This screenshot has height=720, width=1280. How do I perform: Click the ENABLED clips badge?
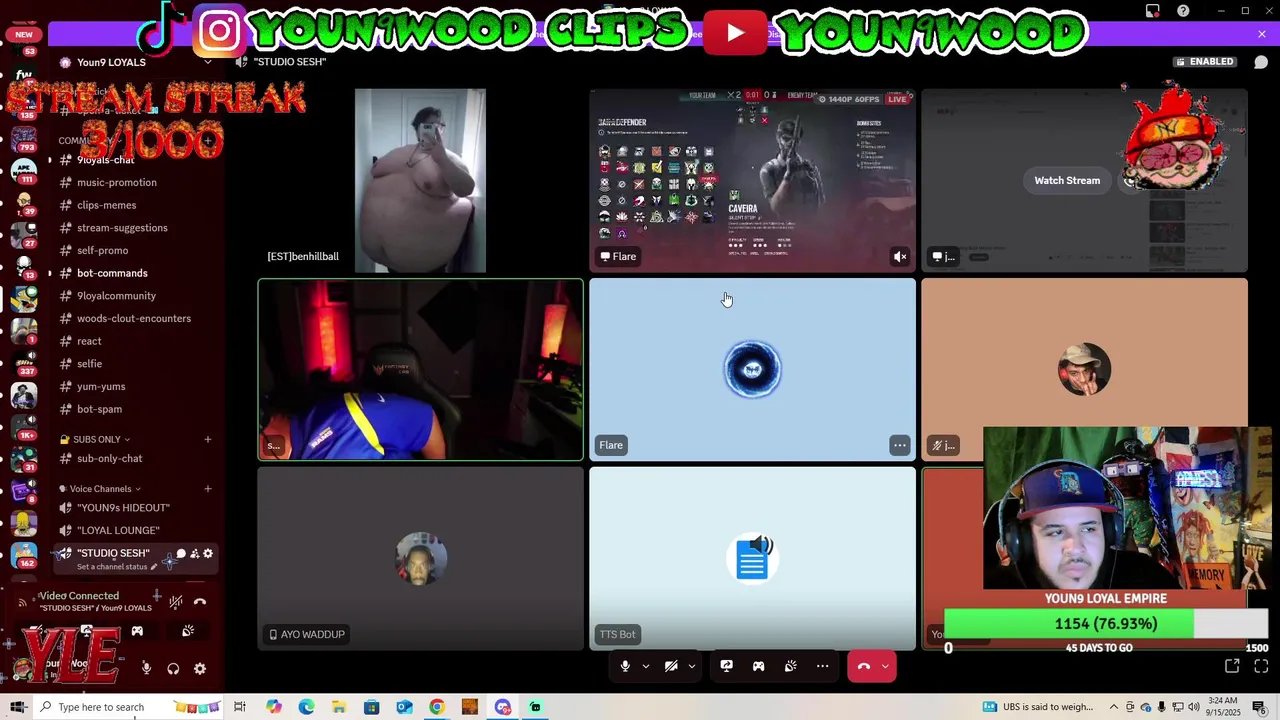pos(1205,62)
